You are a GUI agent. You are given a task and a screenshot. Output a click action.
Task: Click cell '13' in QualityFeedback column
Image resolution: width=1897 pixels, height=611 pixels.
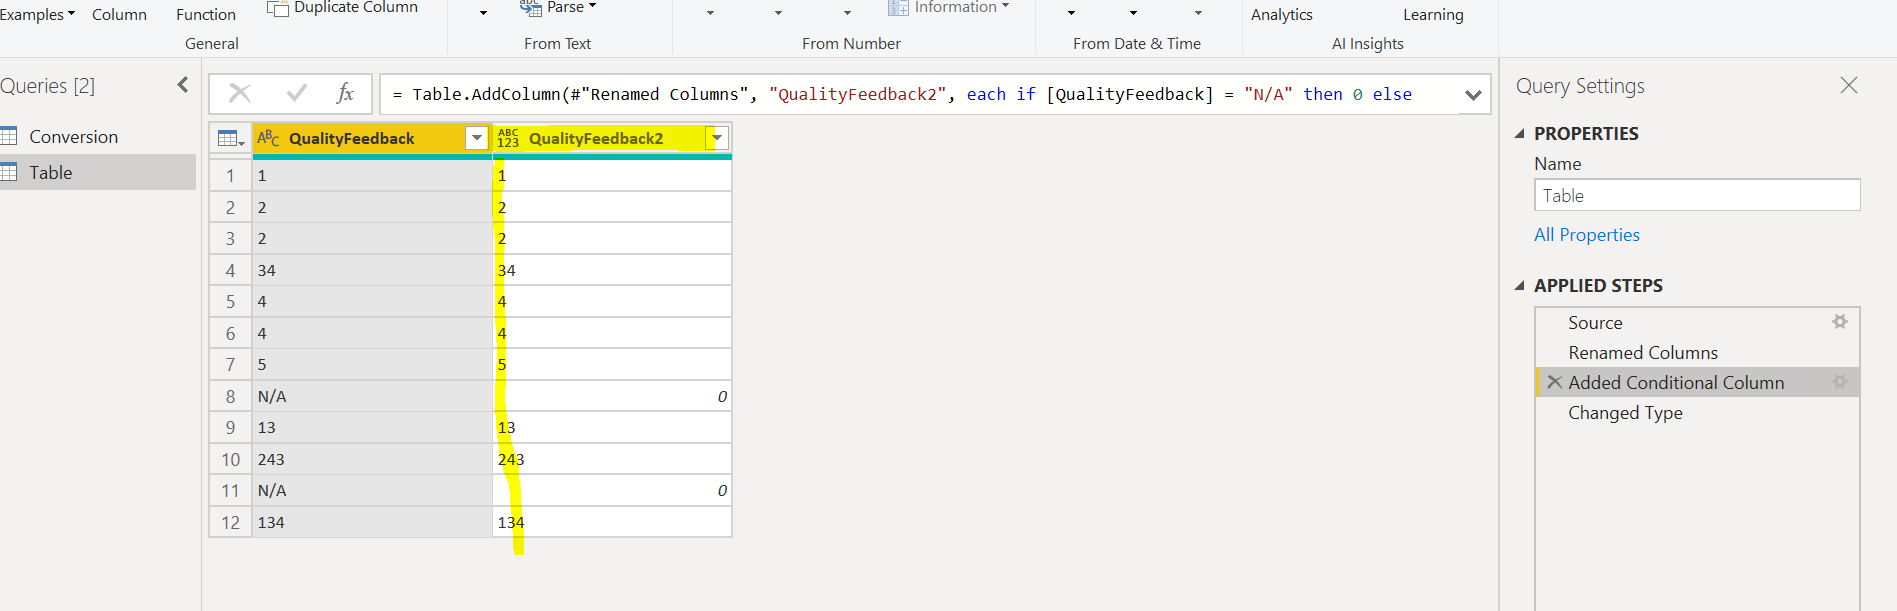pyautogui.click(x=372, y=427)
